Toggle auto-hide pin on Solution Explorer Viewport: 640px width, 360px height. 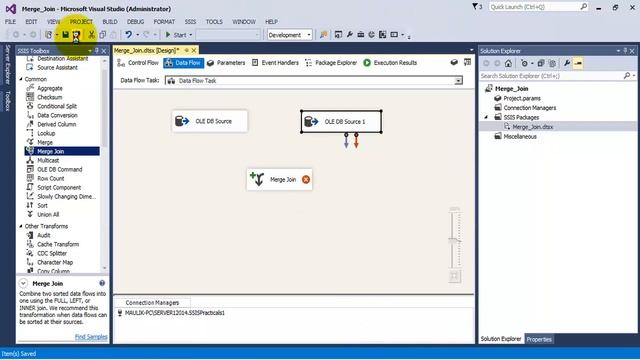click(625, 51)
